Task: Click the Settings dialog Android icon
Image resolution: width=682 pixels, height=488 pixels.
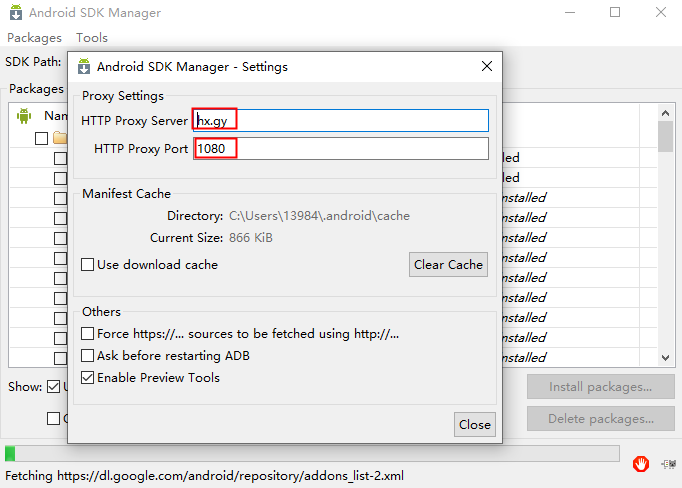Action: (x=84, y=67)
